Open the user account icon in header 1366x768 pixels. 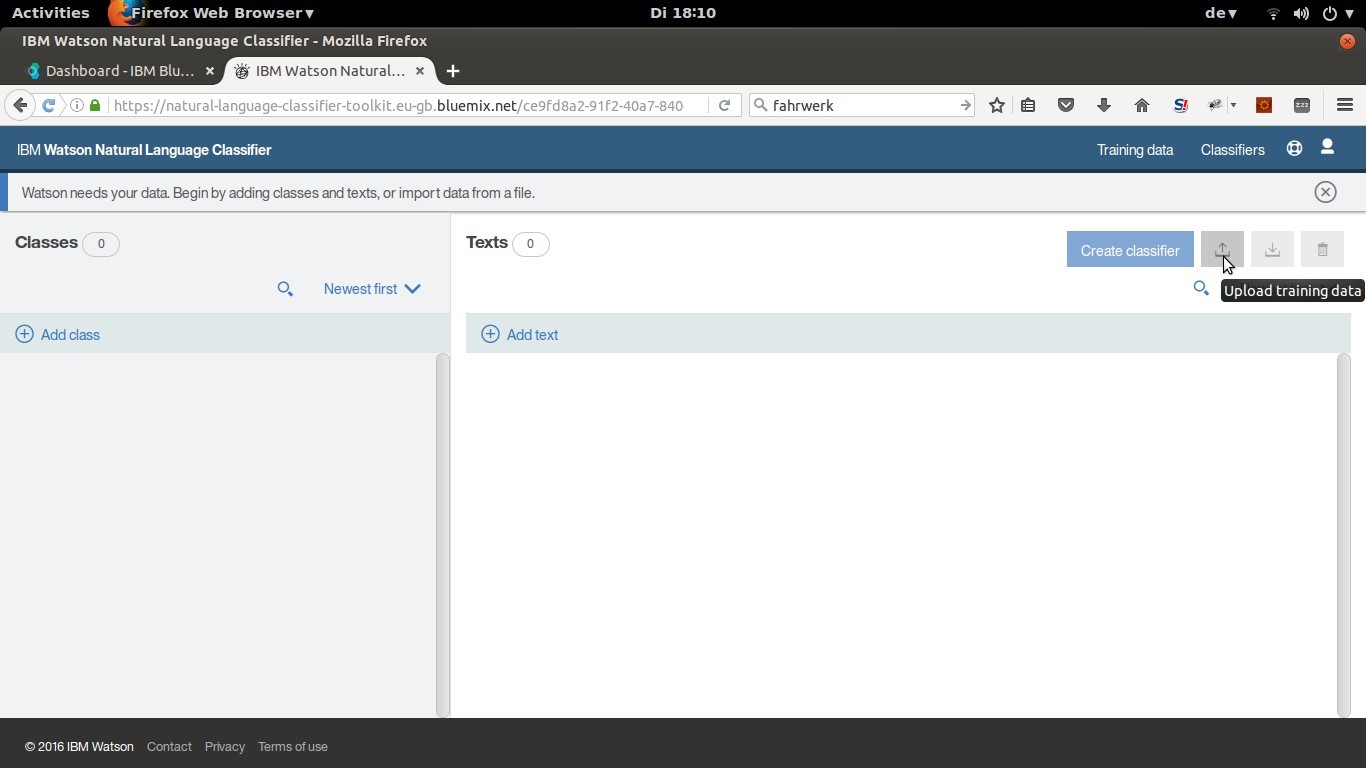click(x=1327, y=147)
